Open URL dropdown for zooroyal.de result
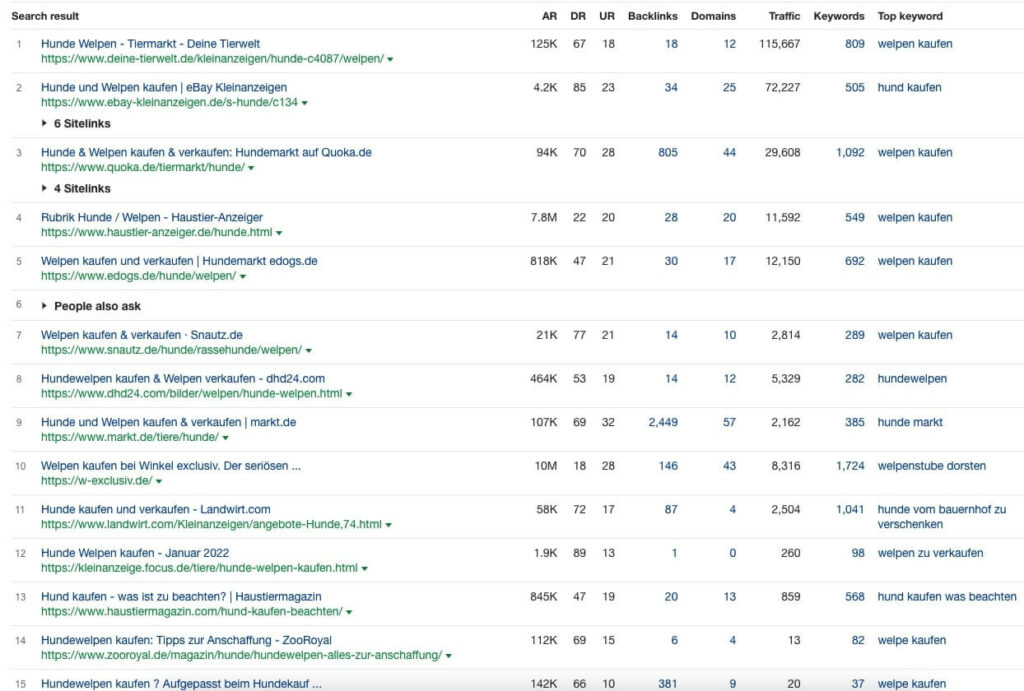This screenshot has height=691, width=1024. (449, 655)
